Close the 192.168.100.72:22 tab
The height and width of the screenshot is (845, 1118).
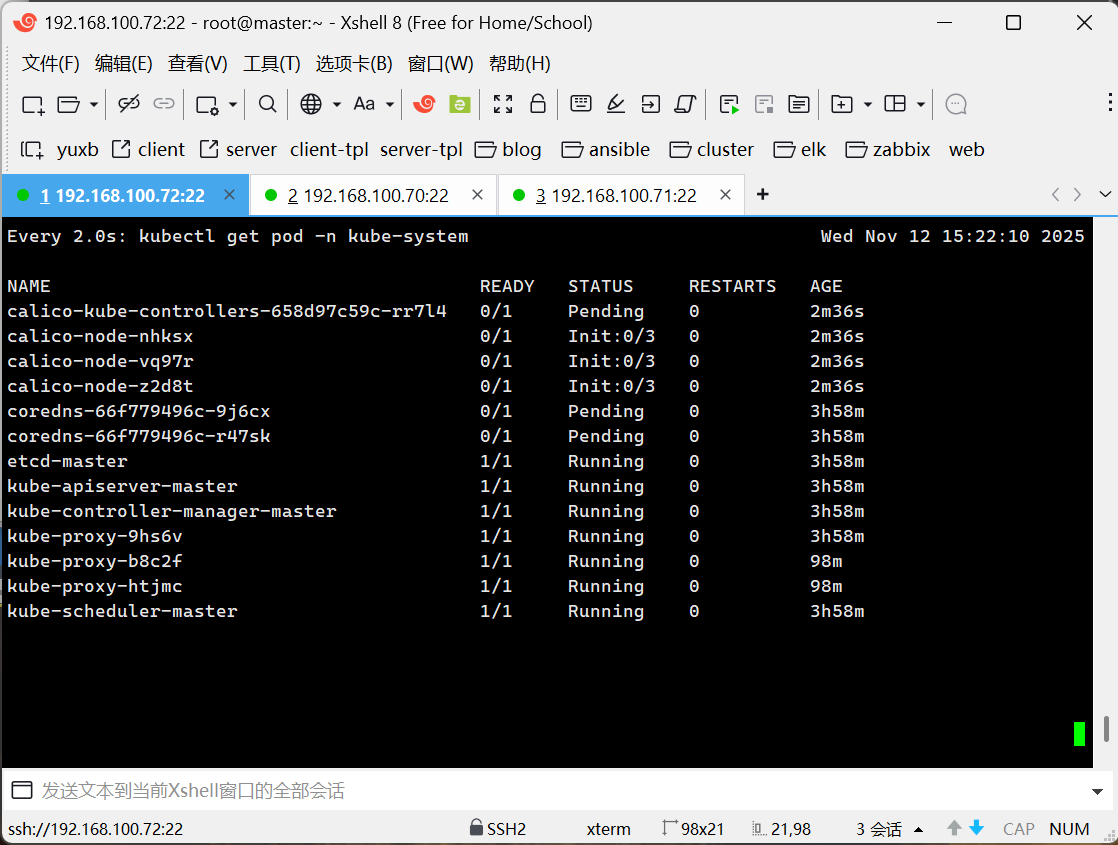pyautogui.click(x=230, y=195)
